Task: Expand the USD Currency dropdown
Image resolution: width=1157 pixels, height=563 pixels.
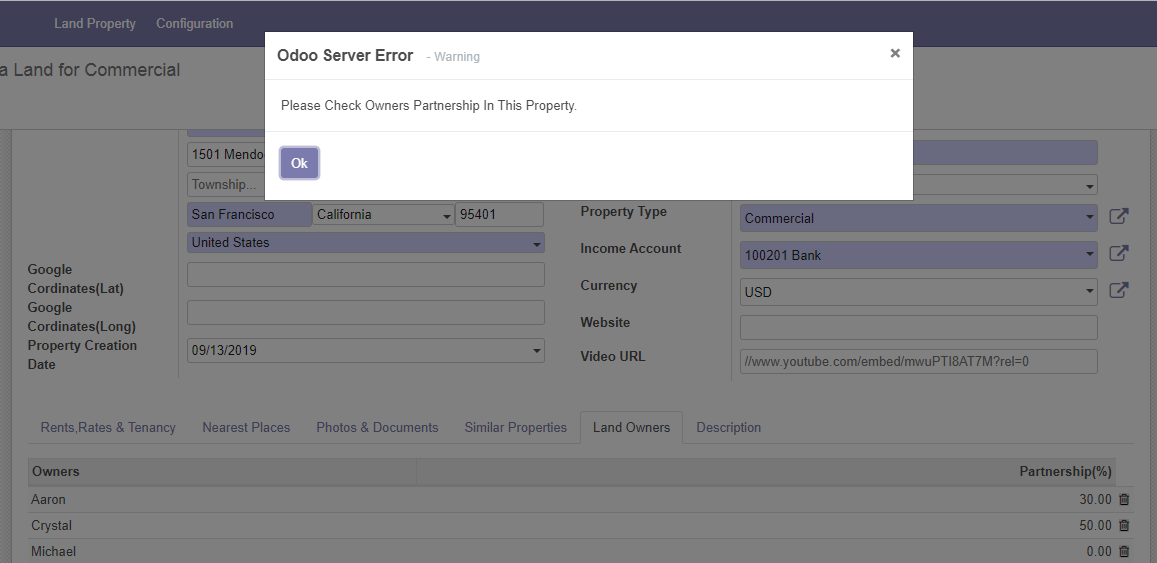Action: [919, 292]
